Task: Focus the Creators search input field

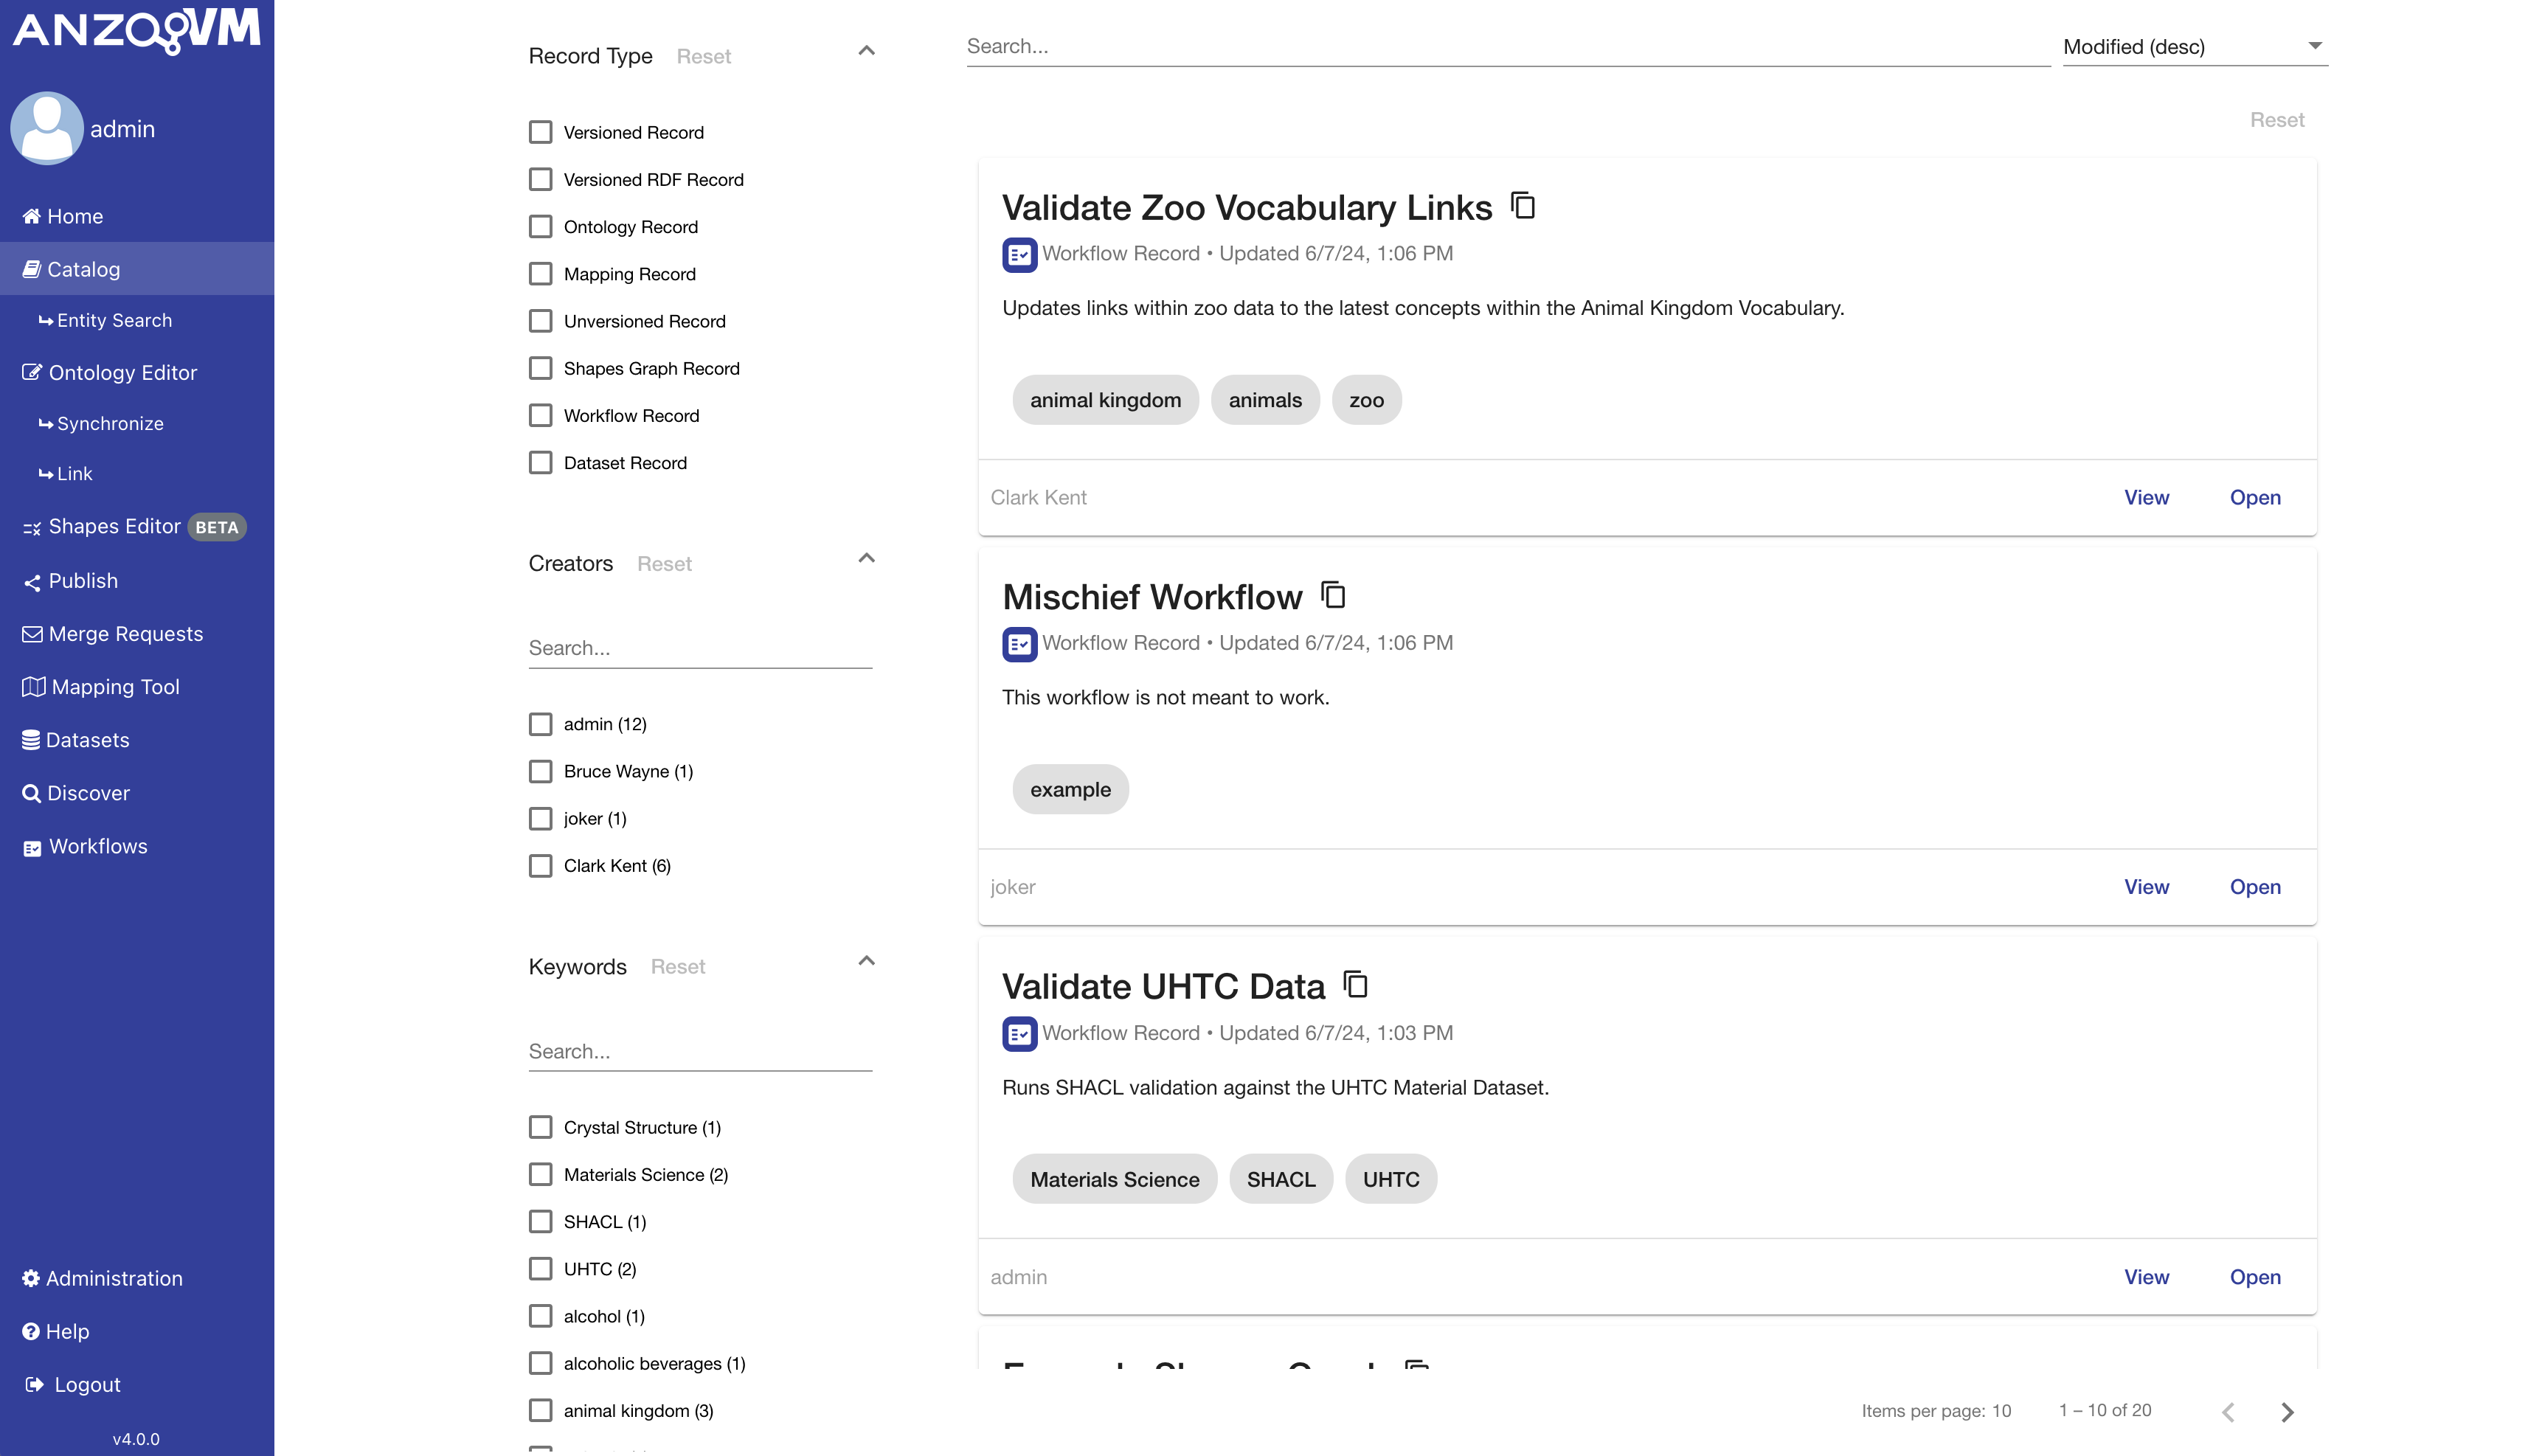Action: 699,648
